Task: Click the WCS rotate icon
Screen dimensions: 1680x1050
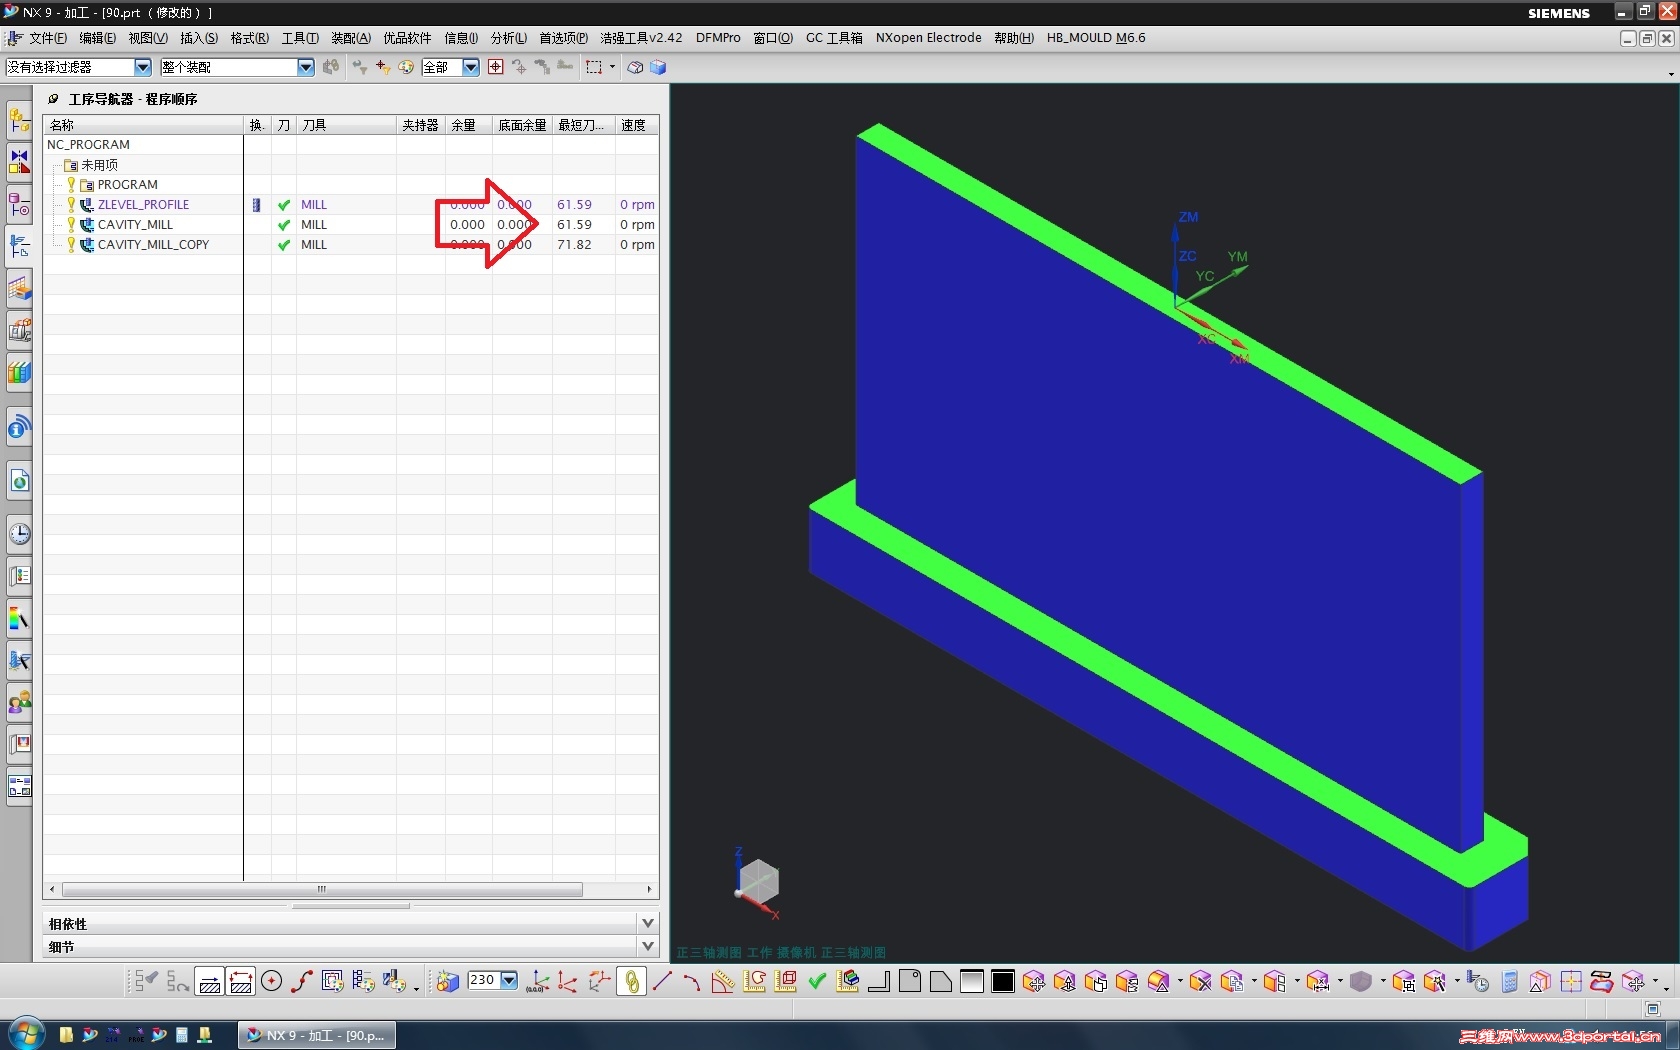Action: pyautogui.click(x=599, y=981)
